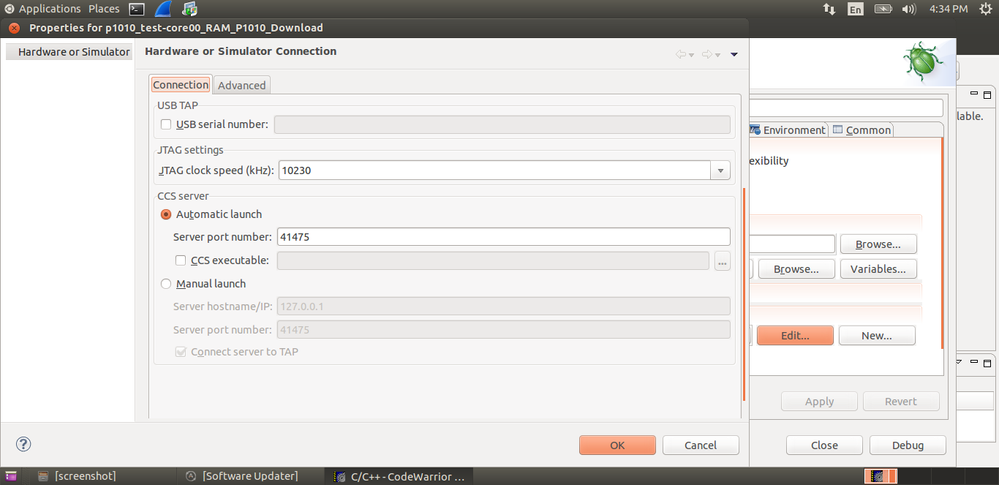Screen dimensions: 999x485
Task: Click the JTAG clock speed field showing 10230
Action: point(495,171)
